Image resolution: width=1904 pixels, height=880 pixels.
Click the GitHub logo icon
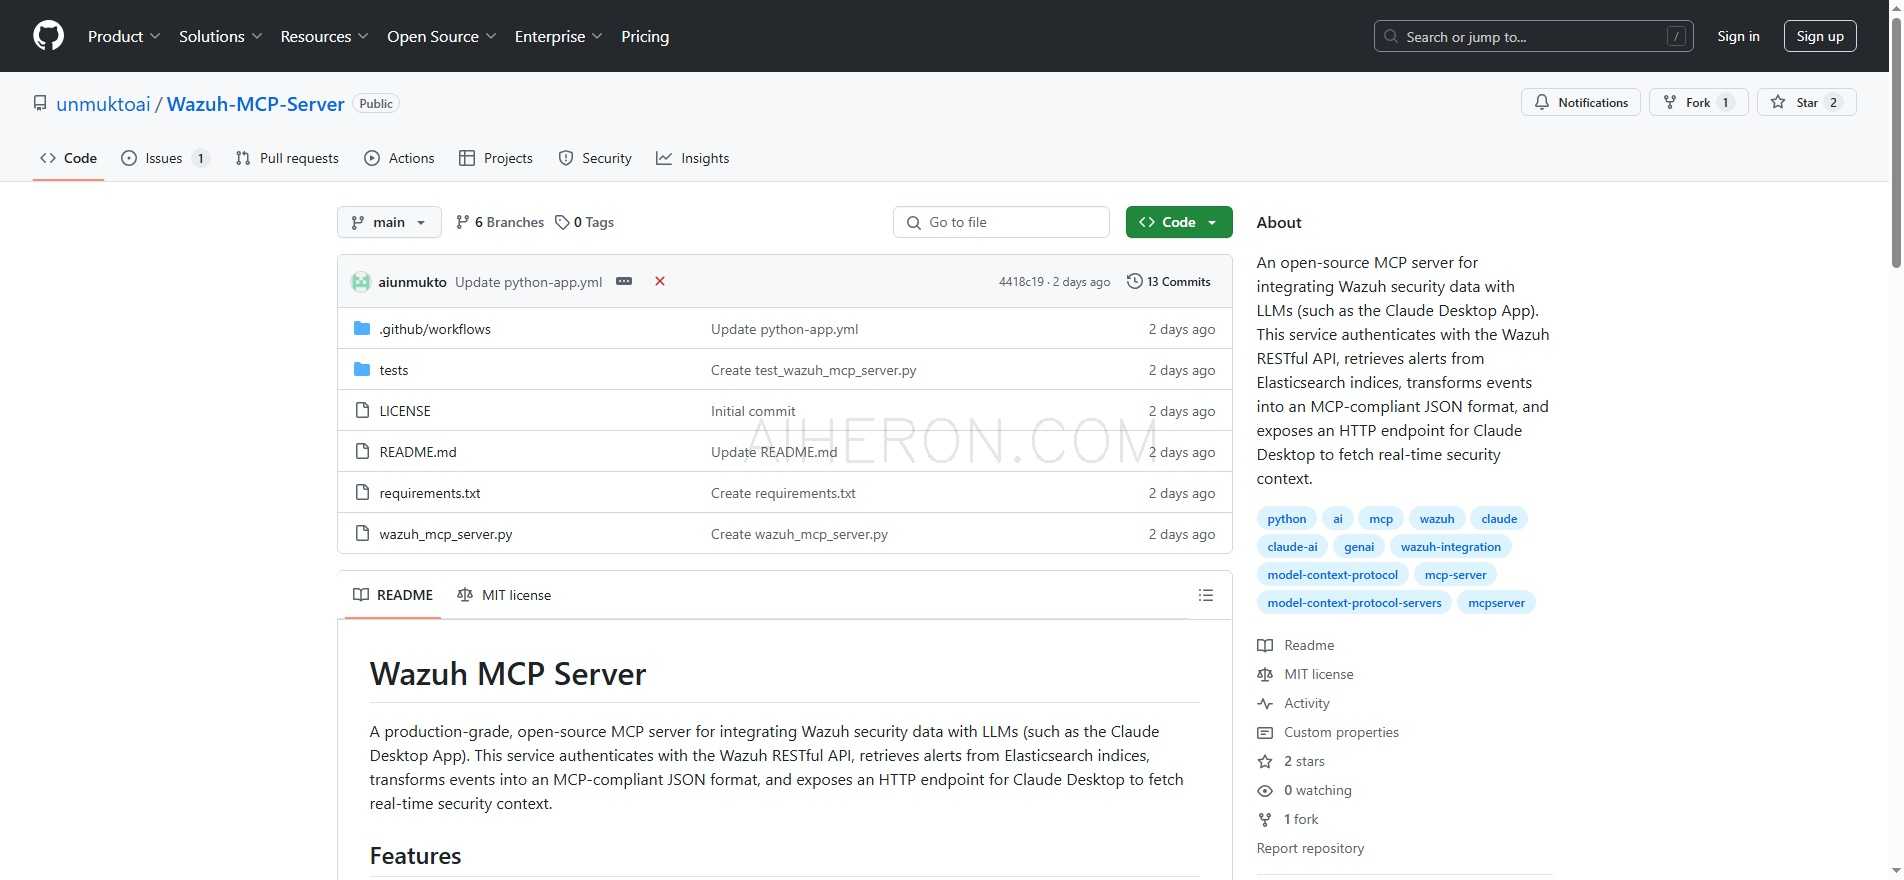pyautogui.click(x=48, y=36)
